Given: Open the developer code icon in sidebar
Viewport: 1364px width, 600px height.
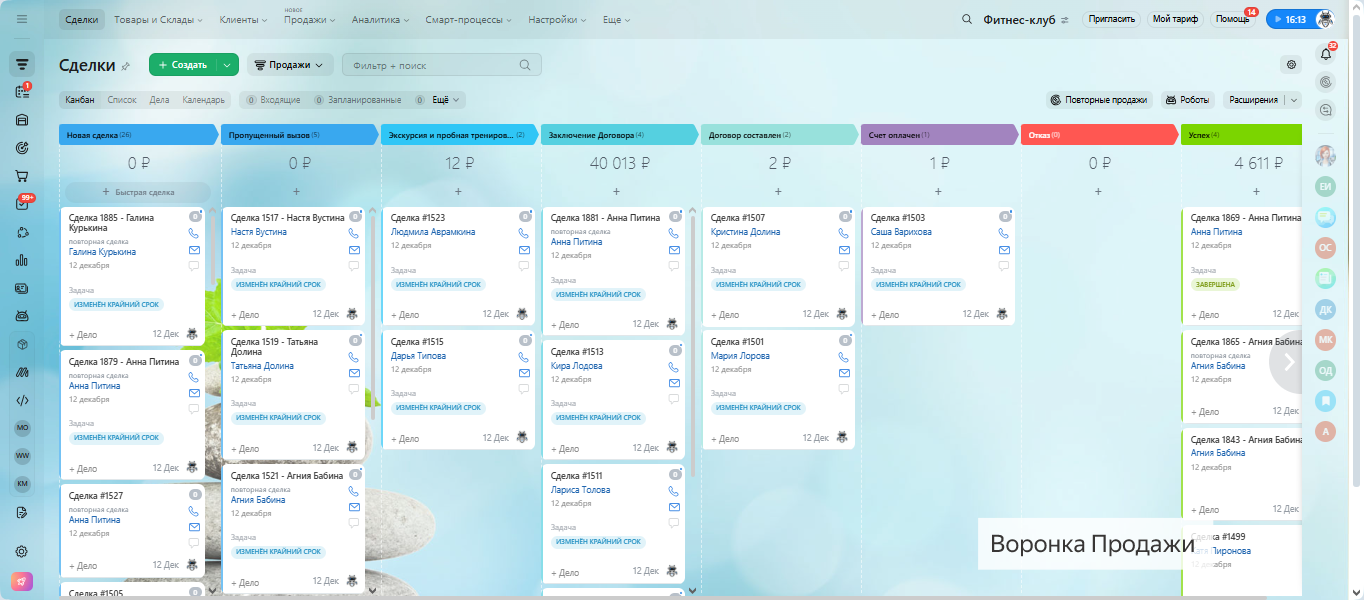Looking at the screenshot, I should pos(22,400).
